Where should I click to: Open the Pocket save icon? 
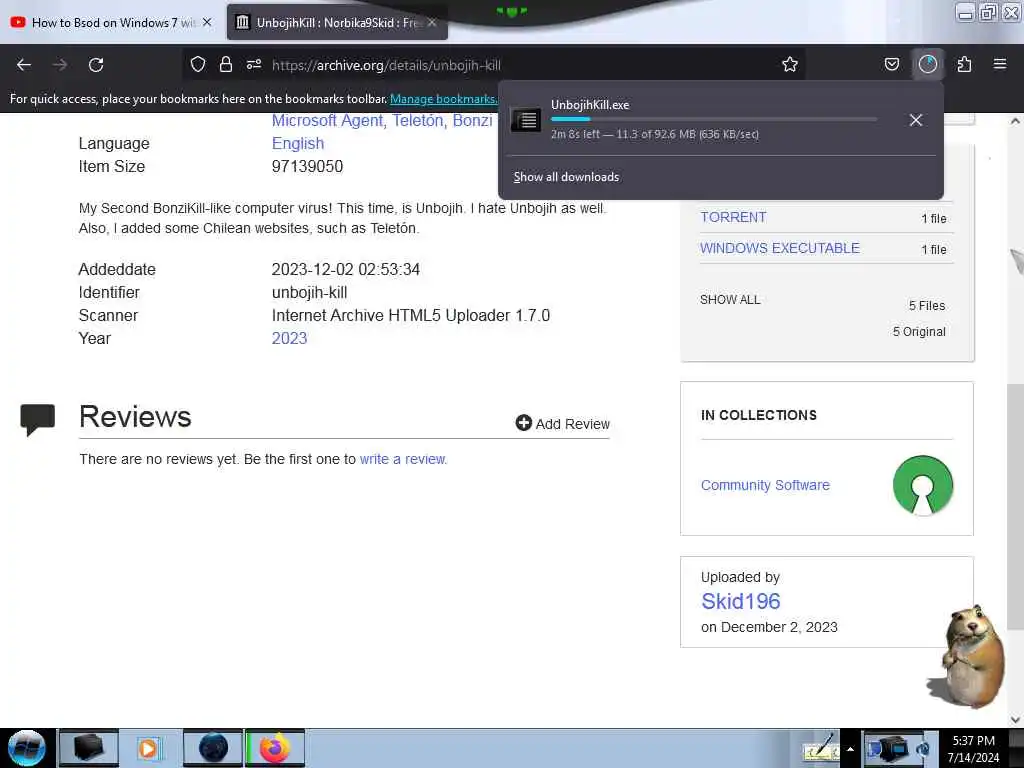891,64
